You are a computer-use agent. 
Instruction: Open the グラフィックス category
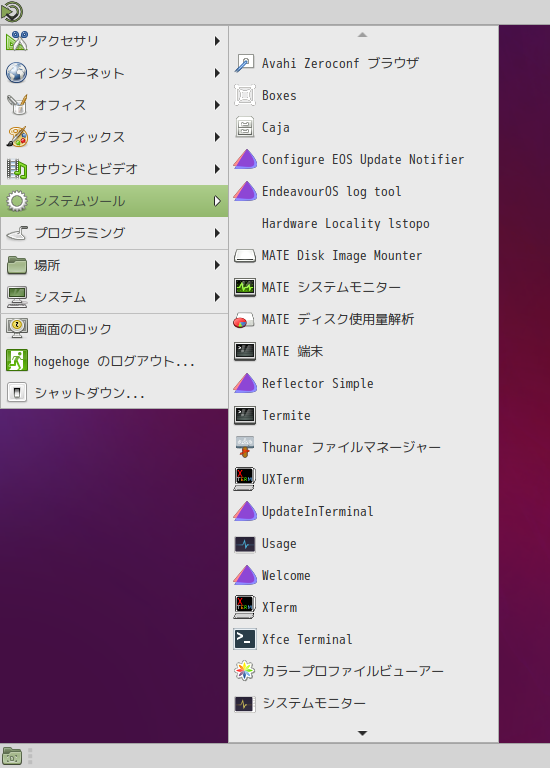coord(115,137)
